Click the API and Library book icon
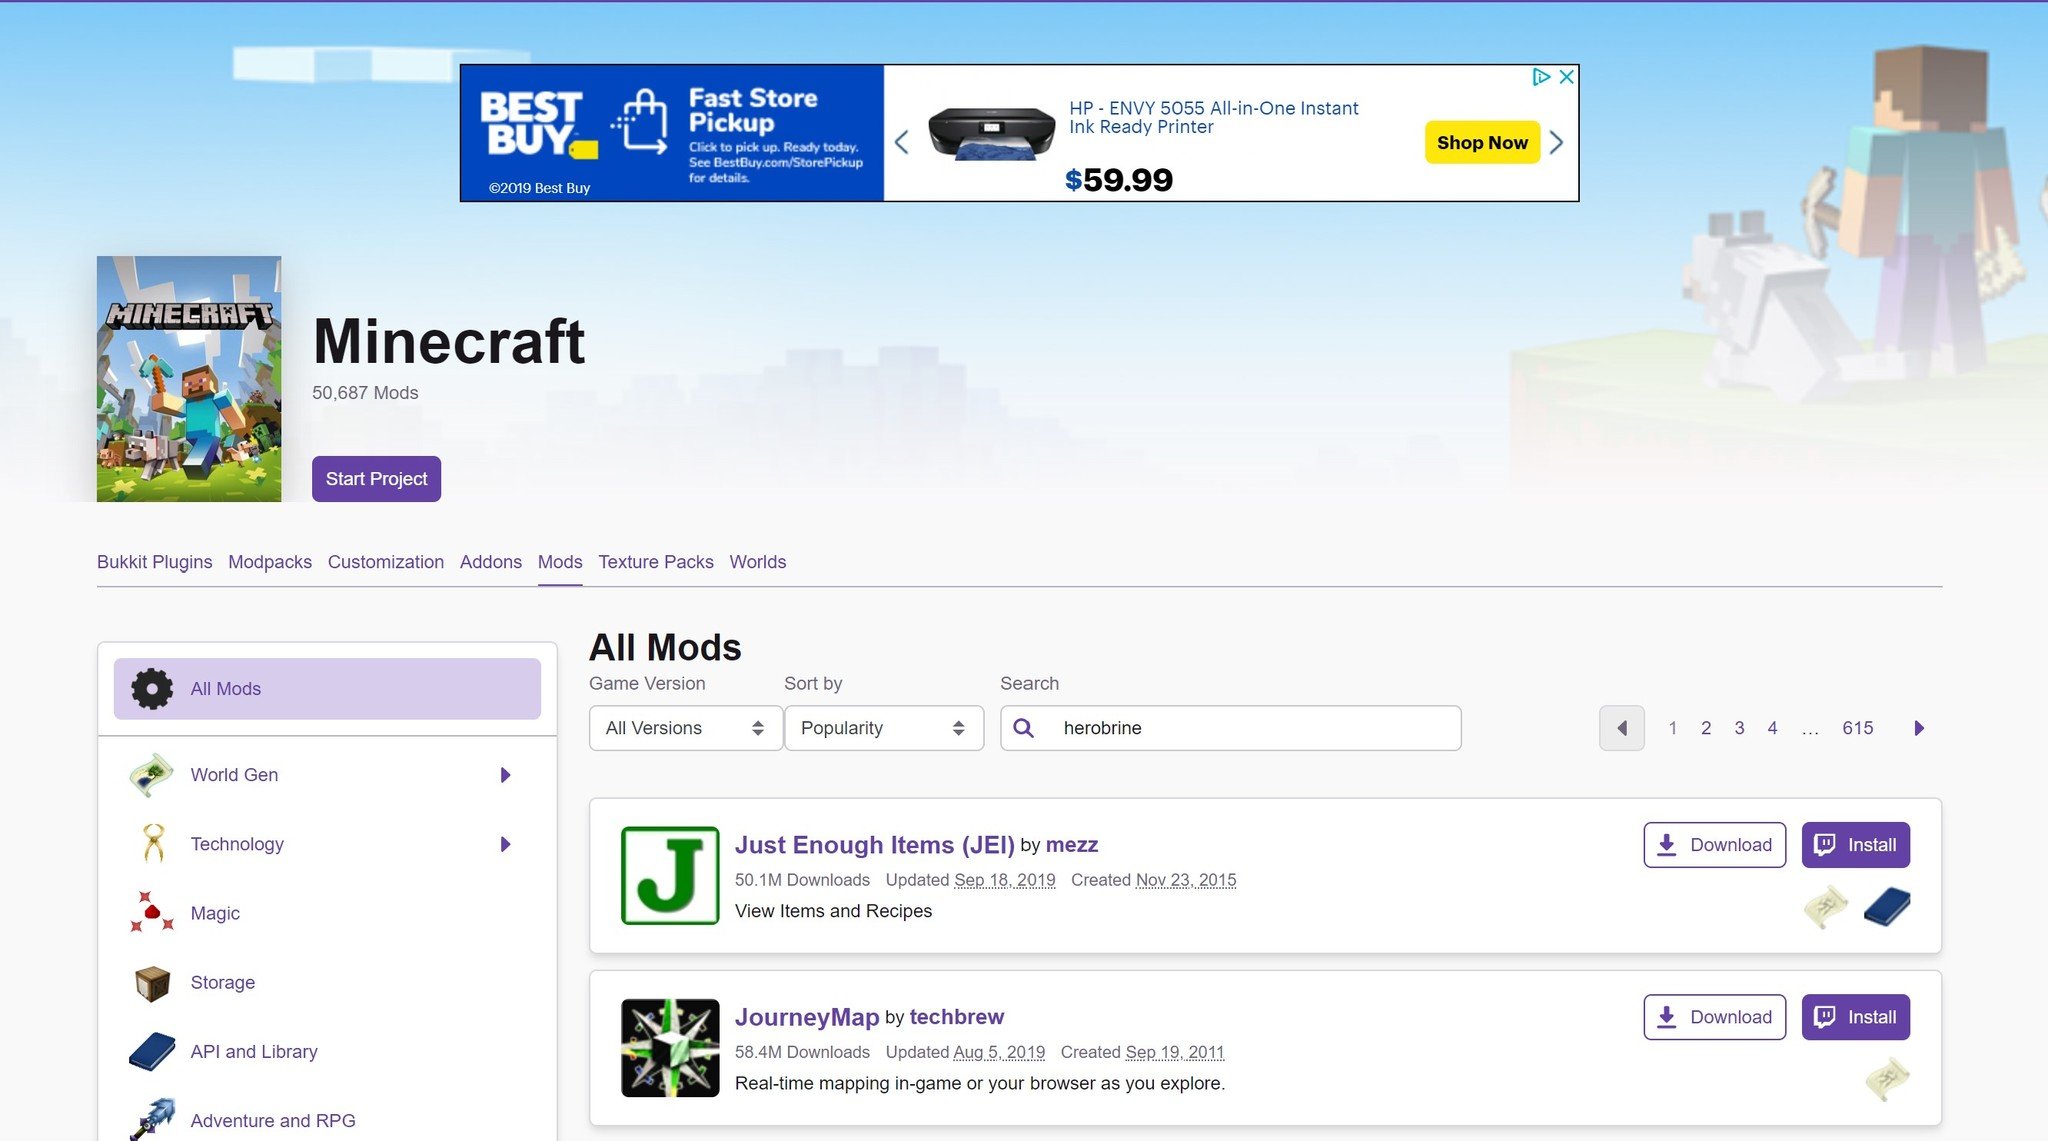Viewport: 2048px width, 1141px height. coord(152,1052)
